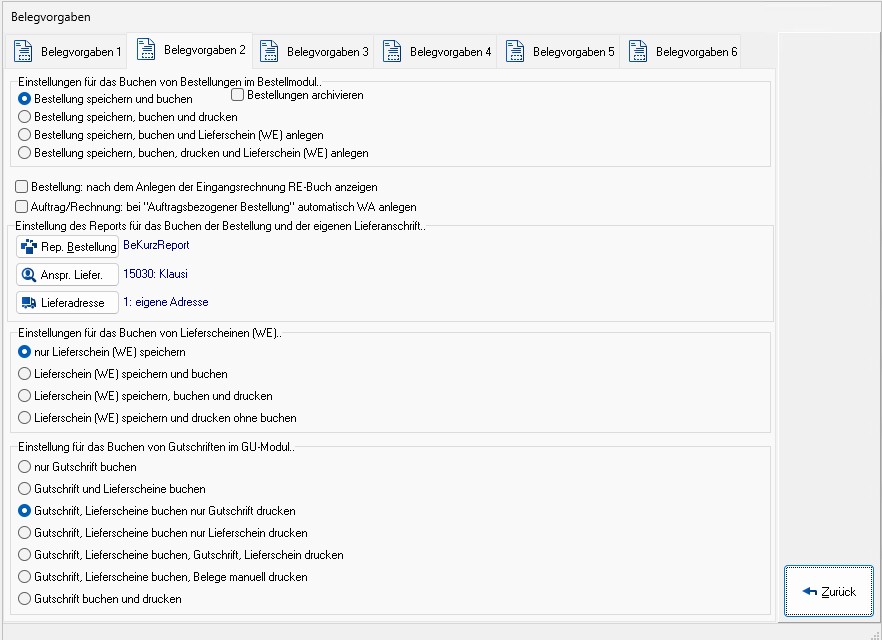The height and width of the screenshot is (640, 882).
Task: Switch to the Belegvorgaben 1 tab
Action: [x=67, y=52]
